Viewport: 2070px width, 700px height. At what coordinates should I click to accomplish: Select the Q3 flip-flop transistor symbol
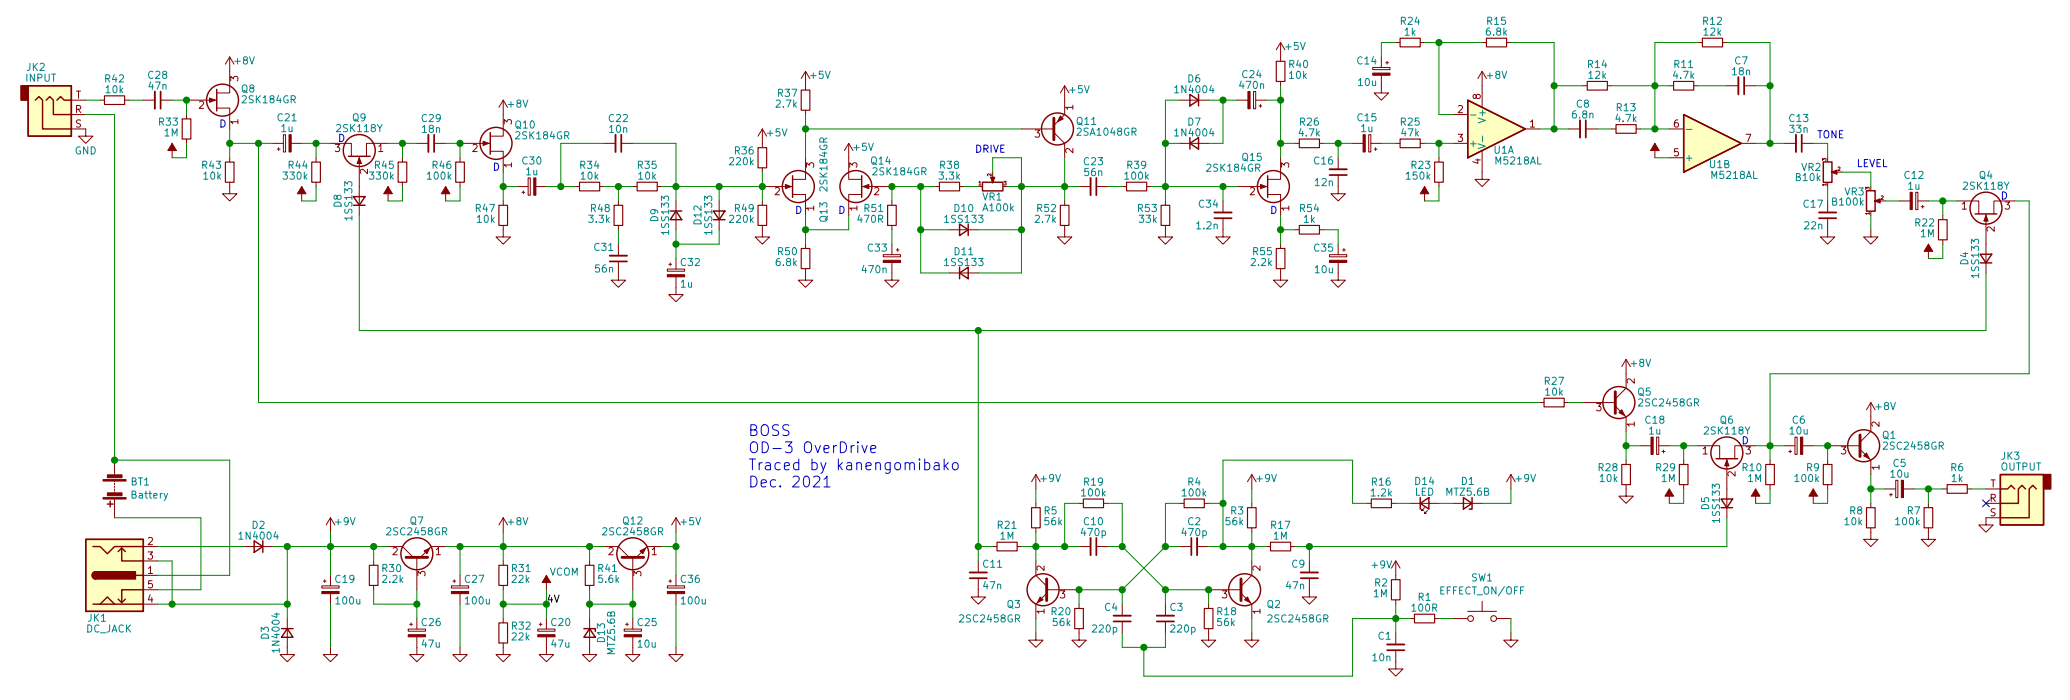pos(1044,590)
